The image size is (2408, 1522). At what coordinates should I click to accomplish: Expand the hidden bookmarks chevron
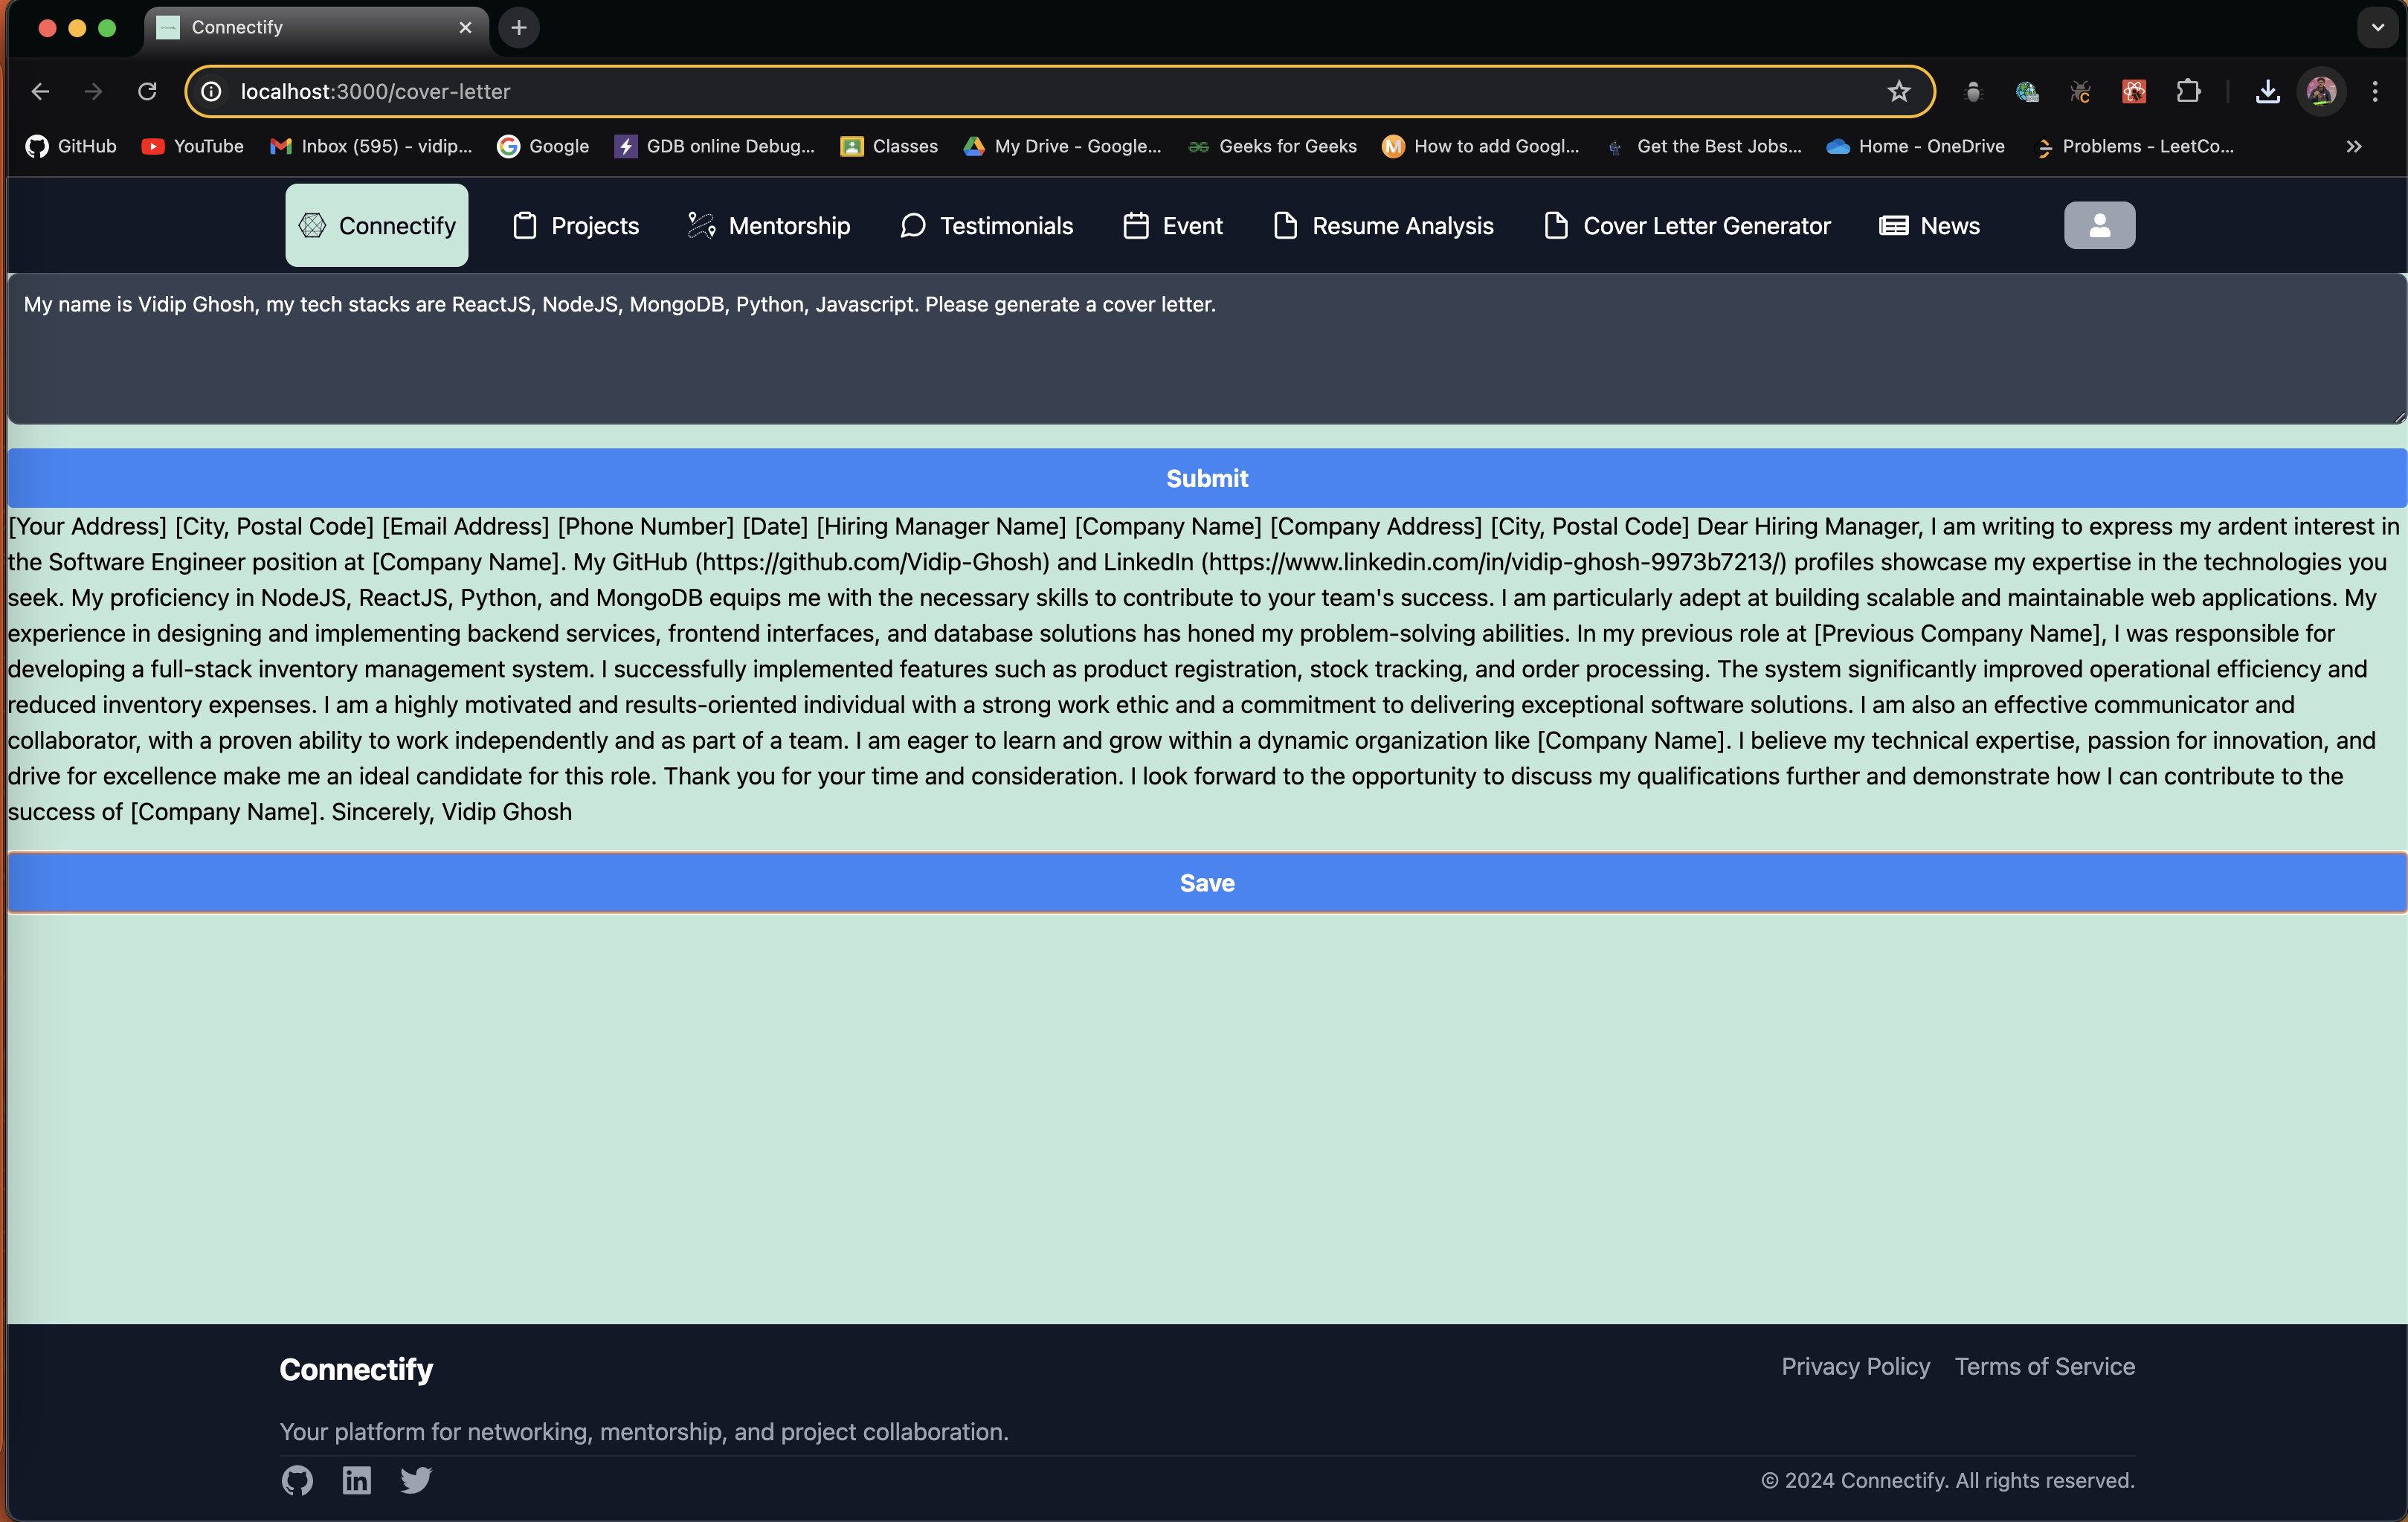(2354, 147)
